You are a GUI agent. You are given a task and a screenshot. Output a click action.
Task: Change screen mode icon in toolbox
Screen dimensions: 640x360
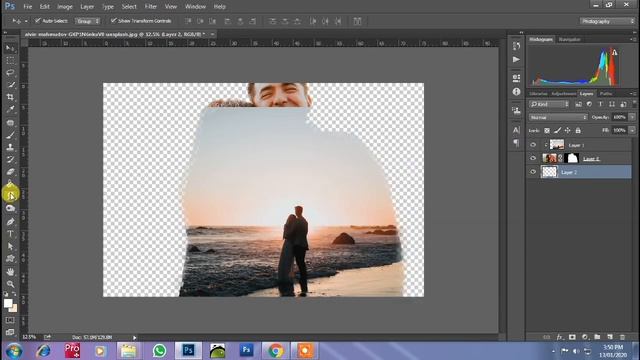tap(10, 332)
